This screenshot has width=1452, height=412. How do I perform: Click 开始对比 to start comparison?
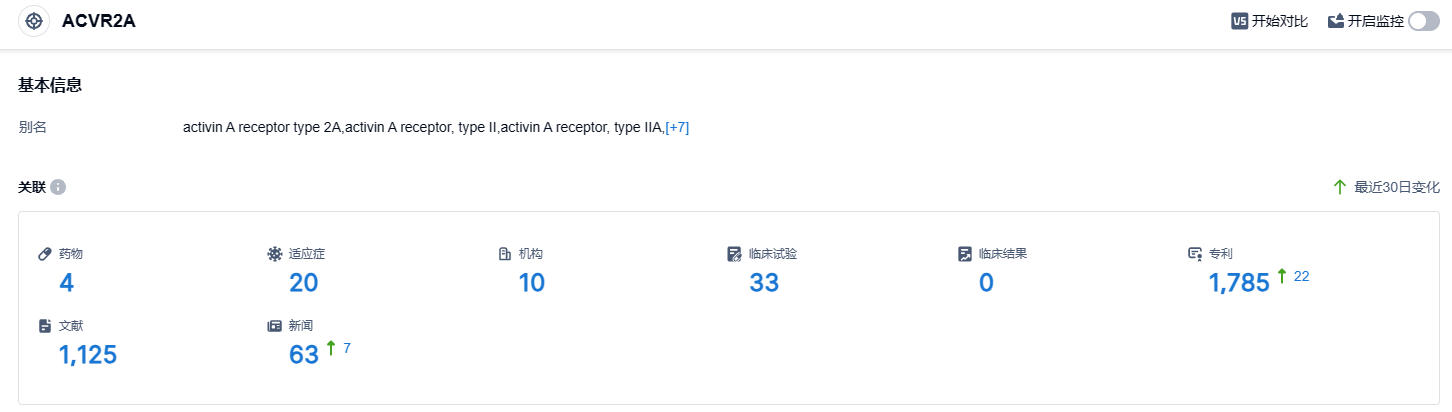1279,21
